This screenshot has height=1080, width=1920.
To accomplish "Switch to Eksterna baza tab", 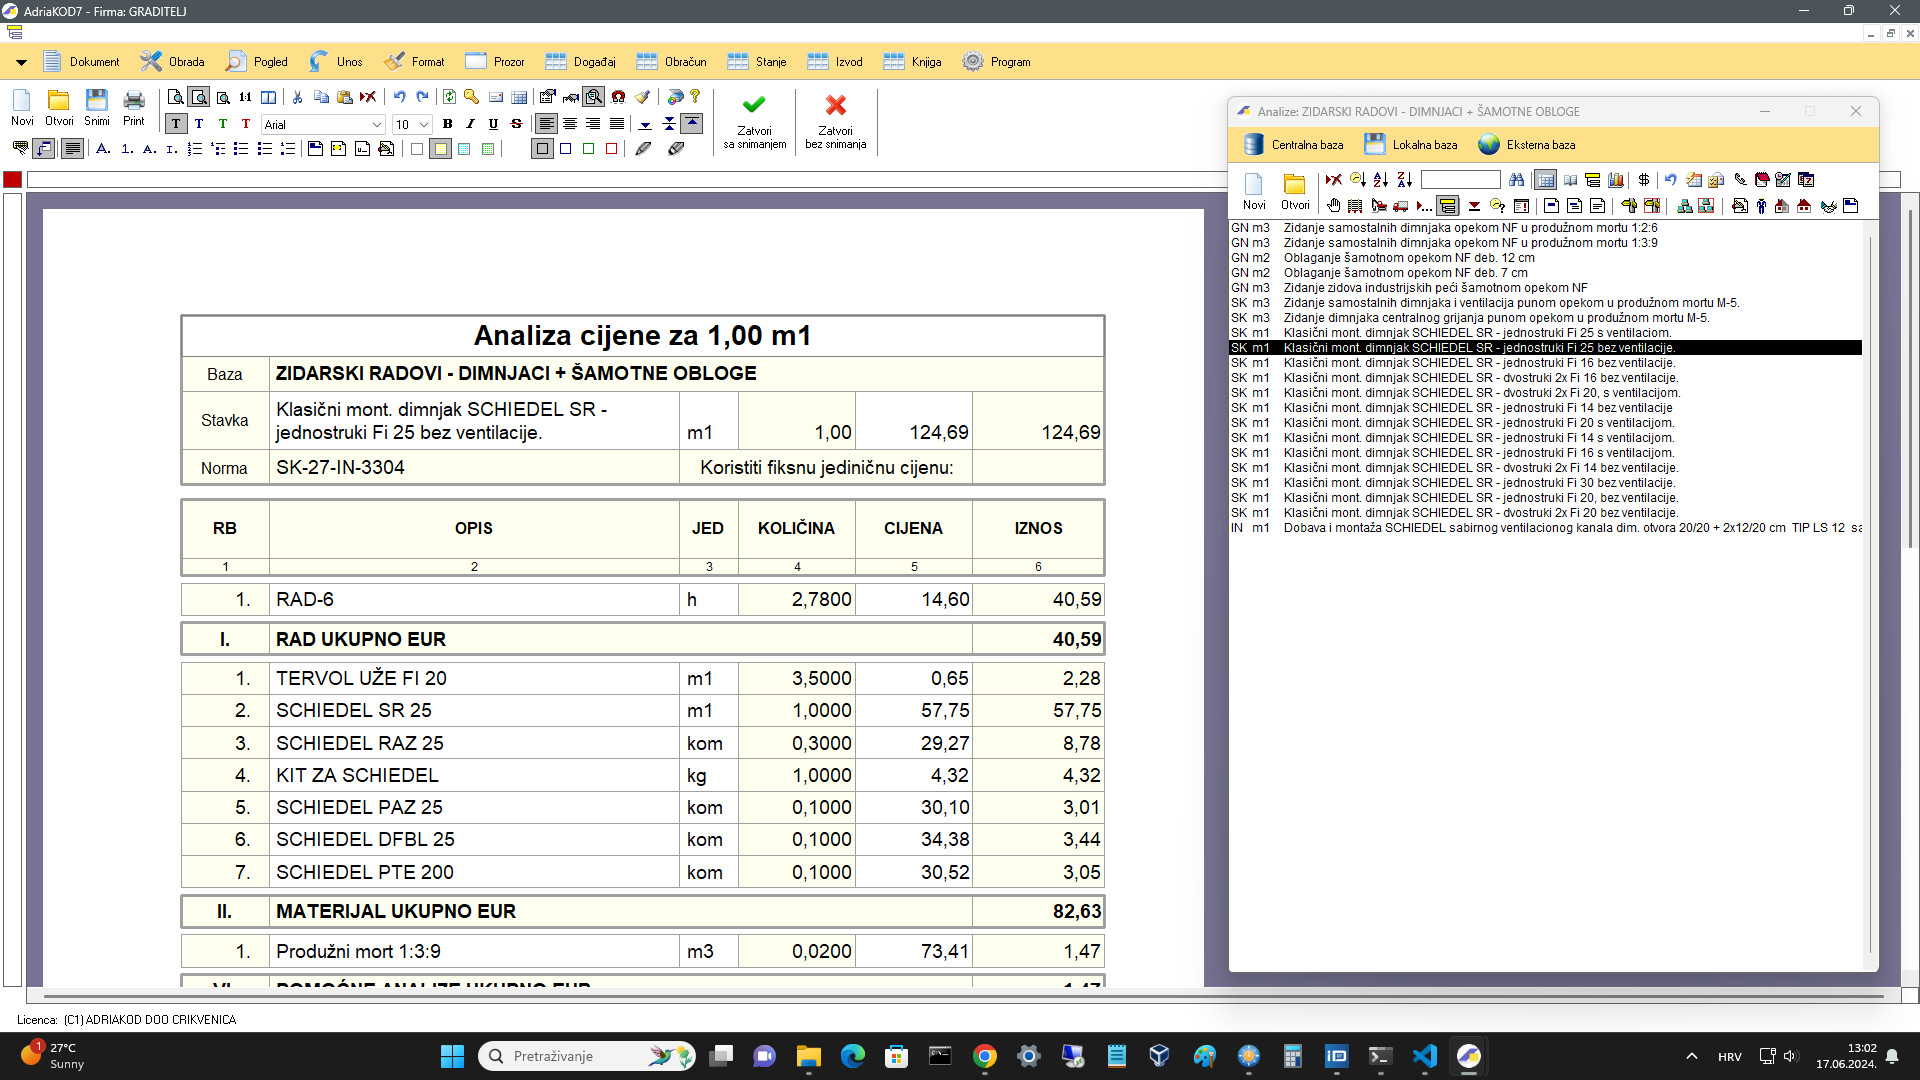I will pyautogui.click(x=1527, y=145).
